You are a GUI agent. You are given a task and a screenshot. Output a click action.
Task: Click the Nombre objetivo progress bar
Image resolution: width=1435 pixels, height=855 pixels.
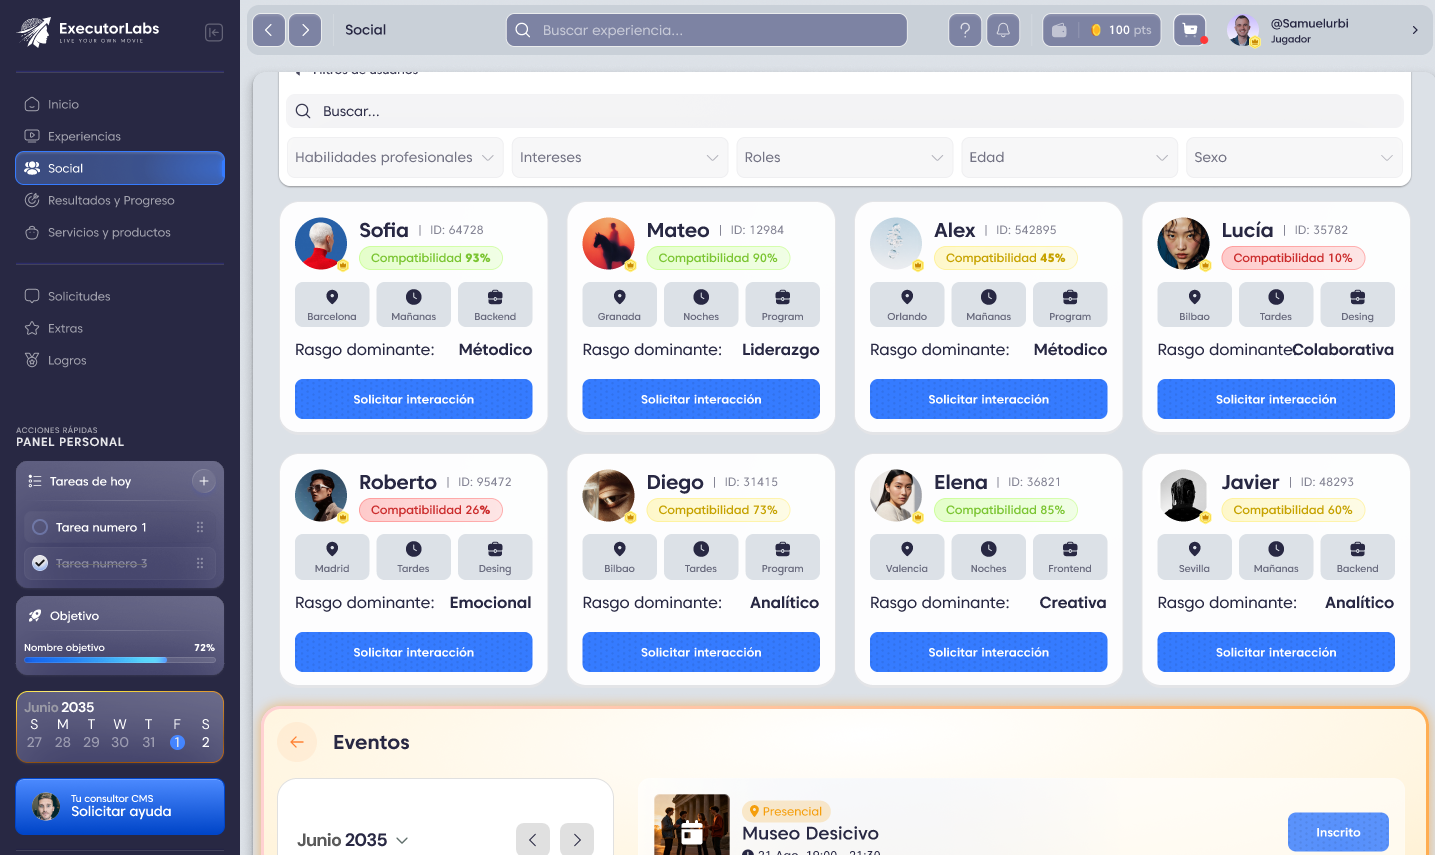click(x=120, y=660)
